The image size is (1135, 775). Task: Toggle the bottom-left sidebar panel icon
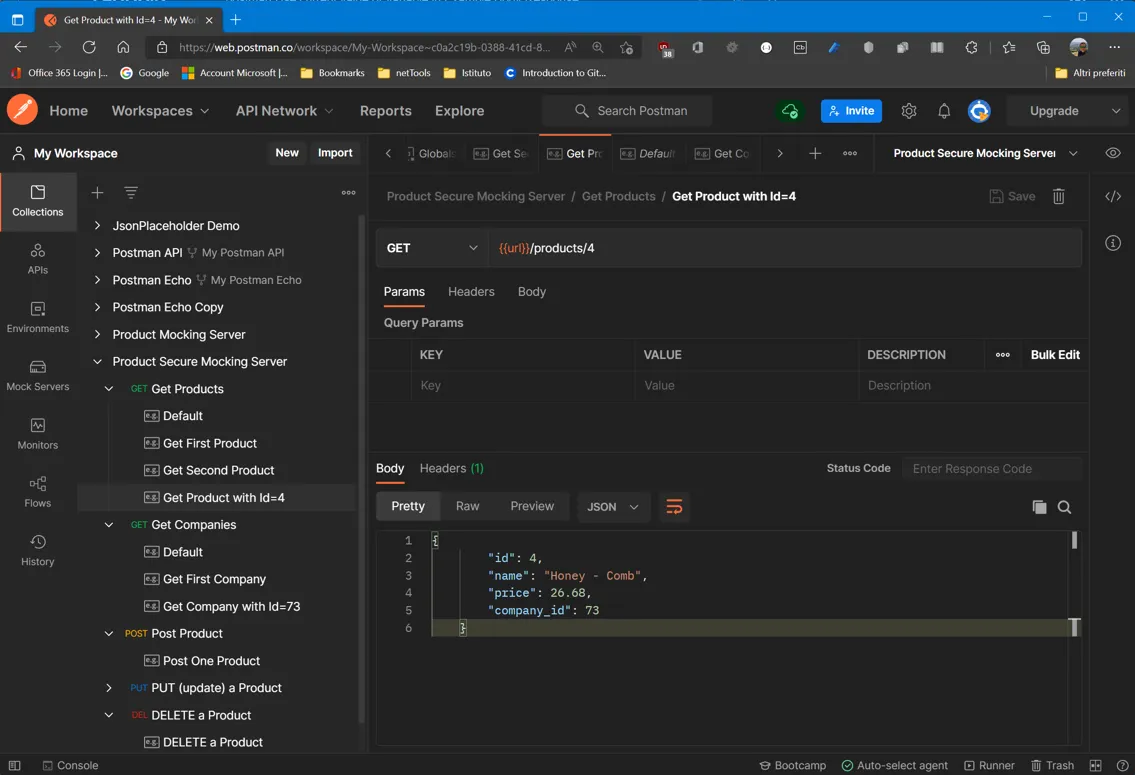(14, 766)
